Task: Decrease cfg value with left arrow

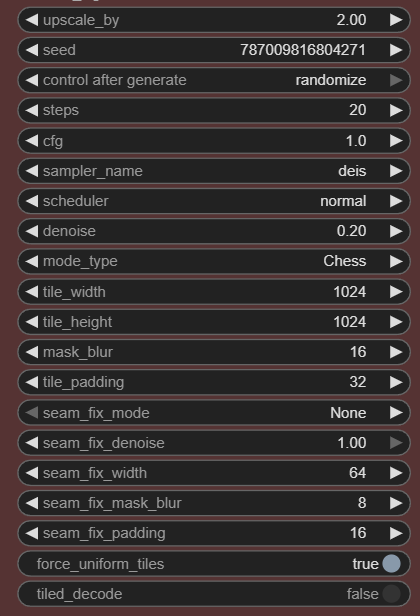Action: click(32, 141)
